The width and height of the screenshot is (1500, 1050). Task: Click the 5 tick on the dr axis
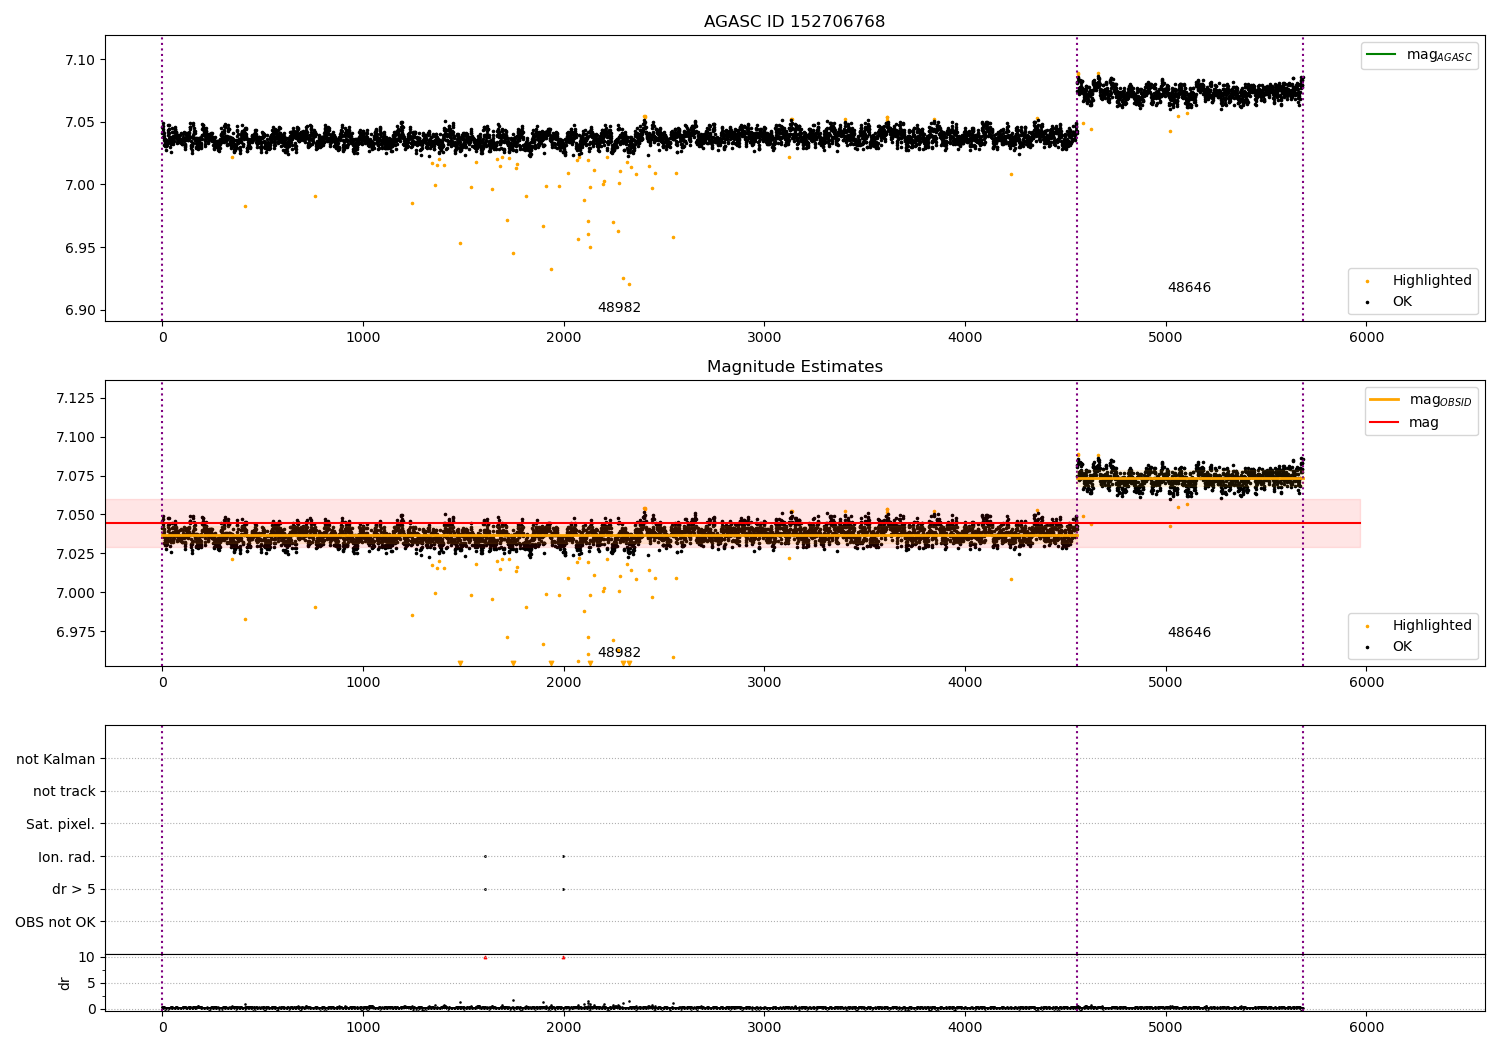pyautogui.click(x=92, y=983)
